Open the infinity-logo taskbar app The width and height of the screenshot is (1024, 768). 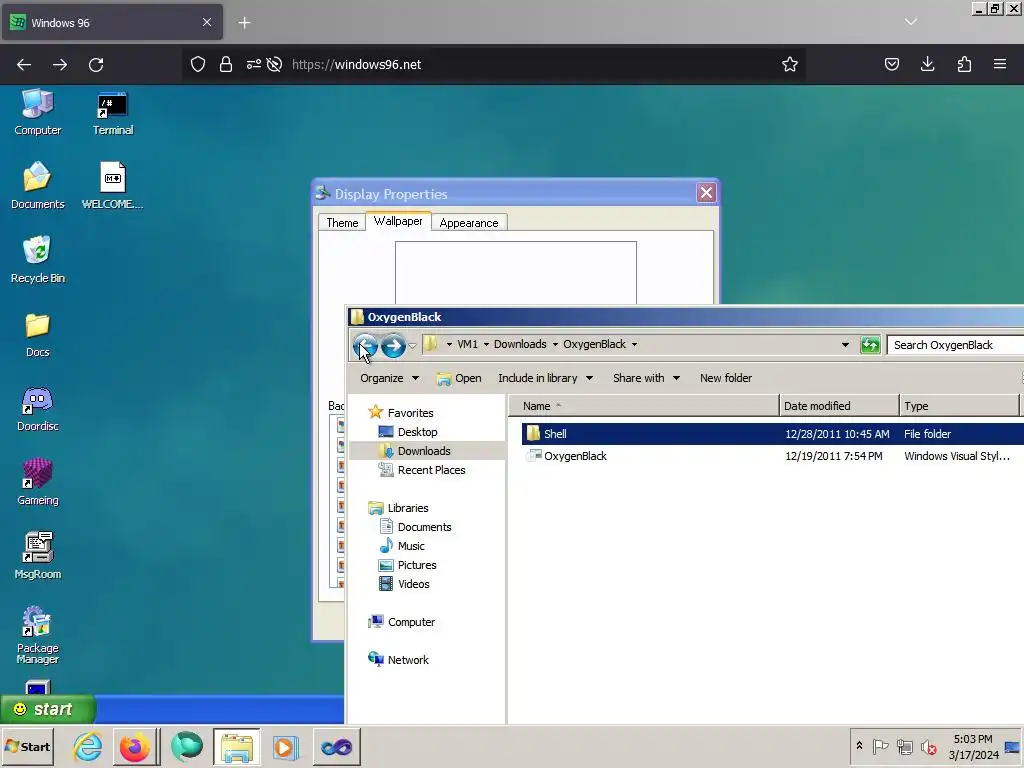336,746
